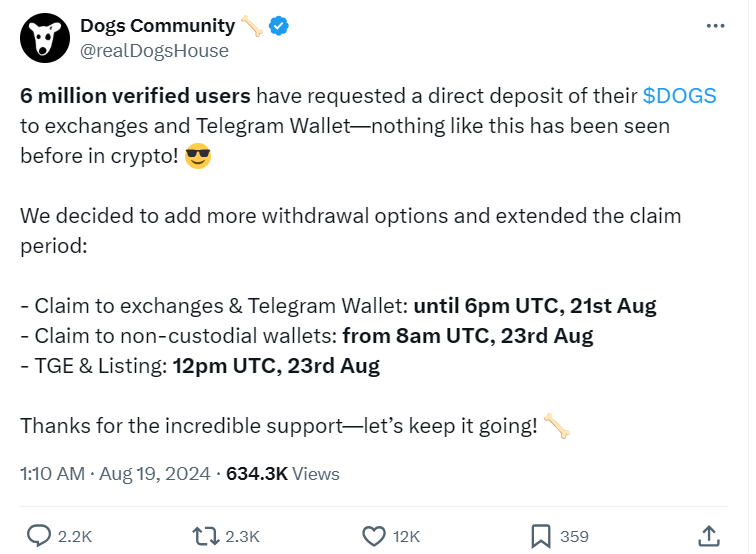Toggle the bookmark icon
This screenshot has width=756, height=554.
click(x=541, y=536)
